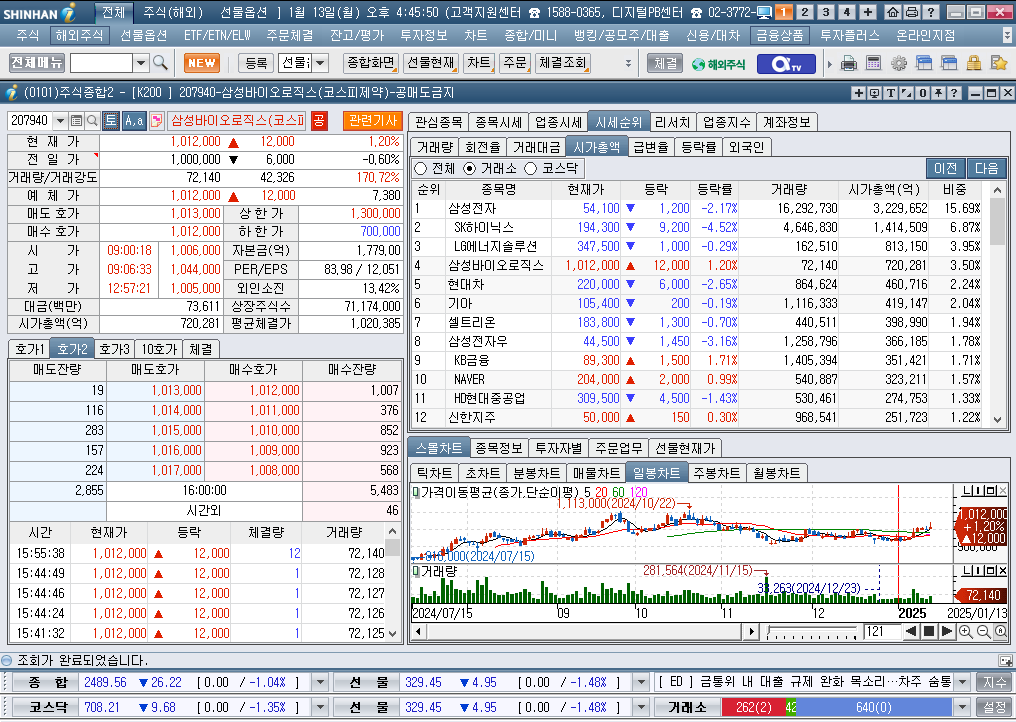Open the stock code list icon beside 207940

coord(76,121)
